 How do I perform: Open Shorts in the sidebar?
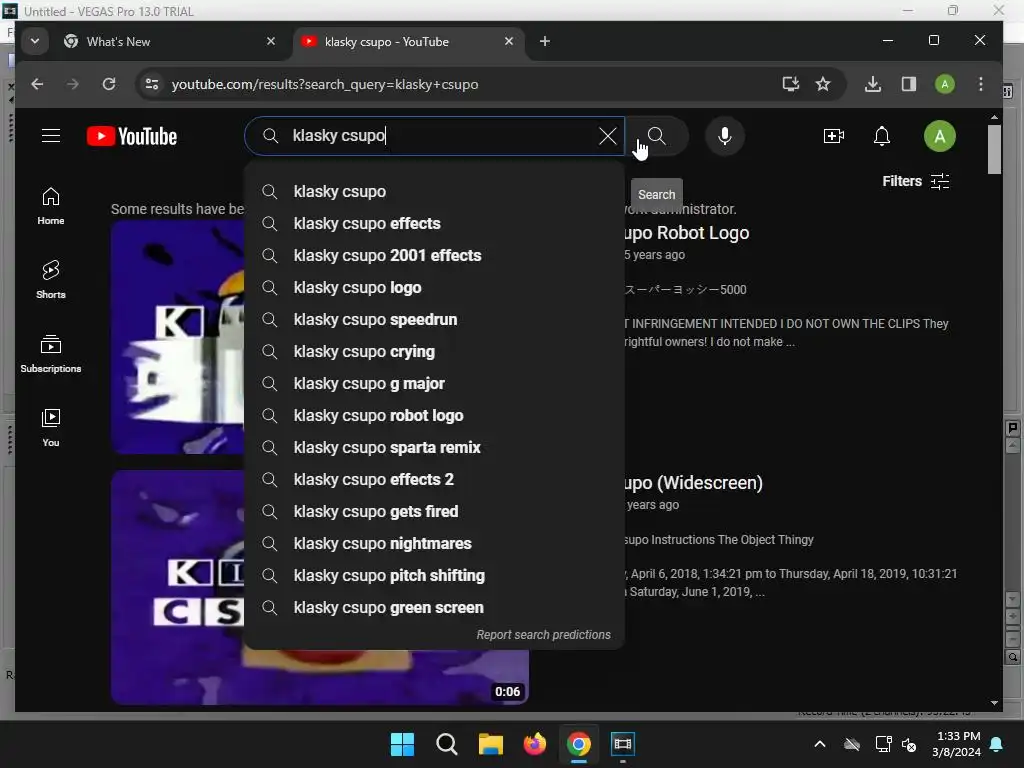point(51,280)
